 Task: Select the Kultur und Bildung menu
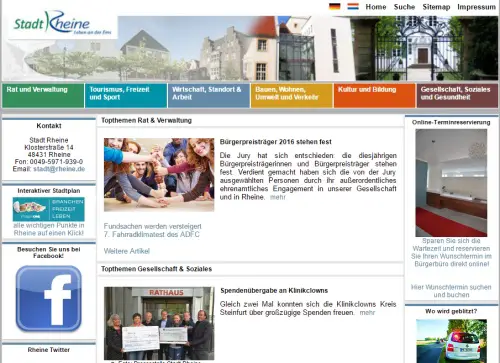tap(375, 96)
